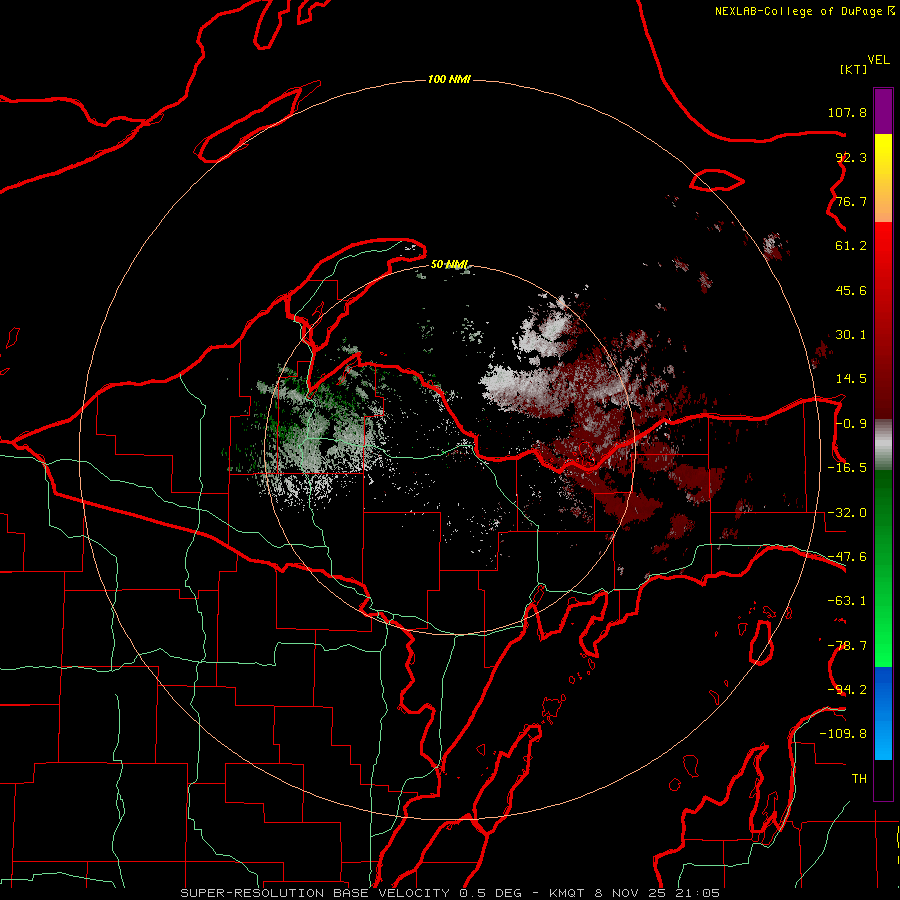Click the -63.1 legend value
Screen dimensions: 900x900
[x=847, y=601]
